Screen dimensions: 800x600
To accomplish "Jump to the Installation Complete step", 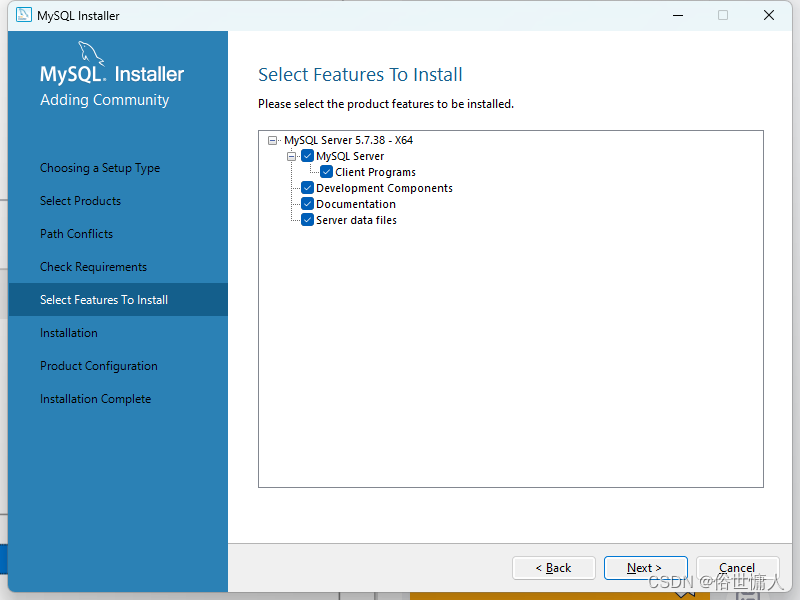I will [95, 399].
